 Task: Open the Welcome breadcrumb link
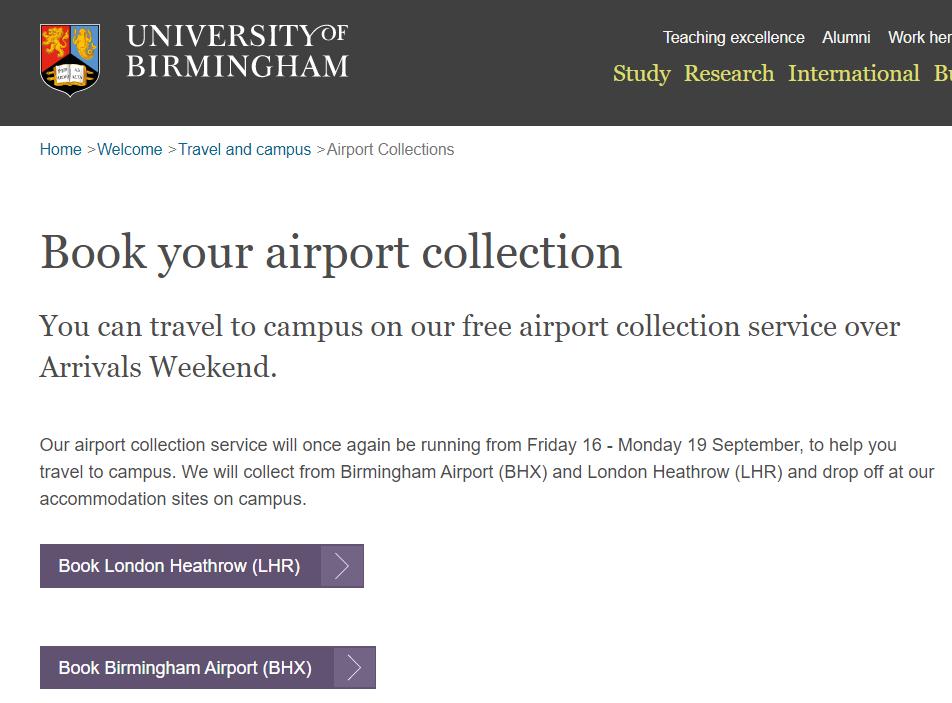click(131, 149)
